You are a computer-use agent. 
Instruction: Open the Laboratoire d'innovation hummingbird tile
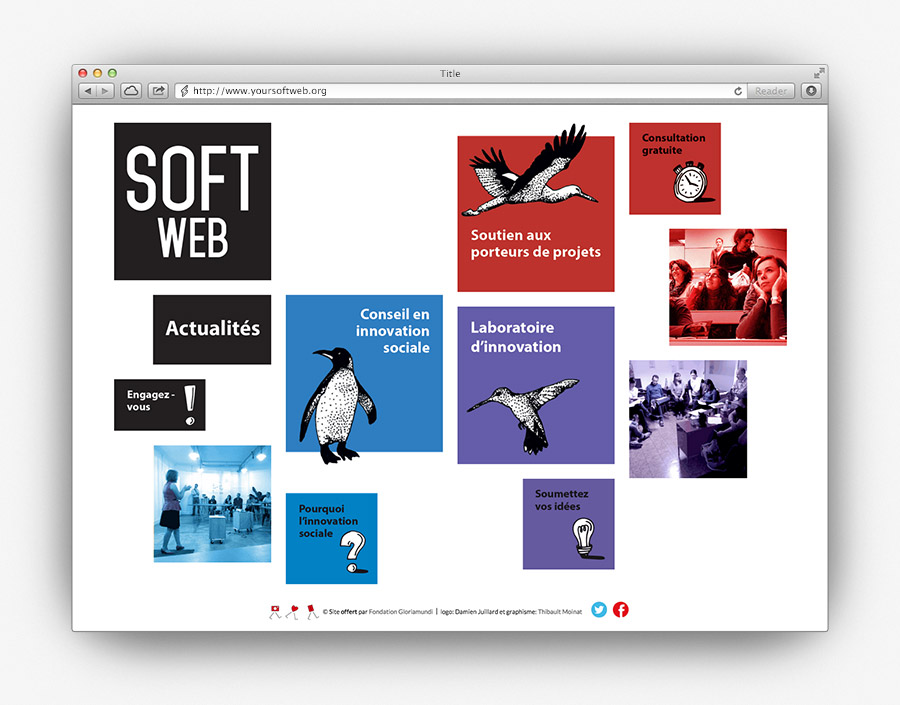click(536, 385)
